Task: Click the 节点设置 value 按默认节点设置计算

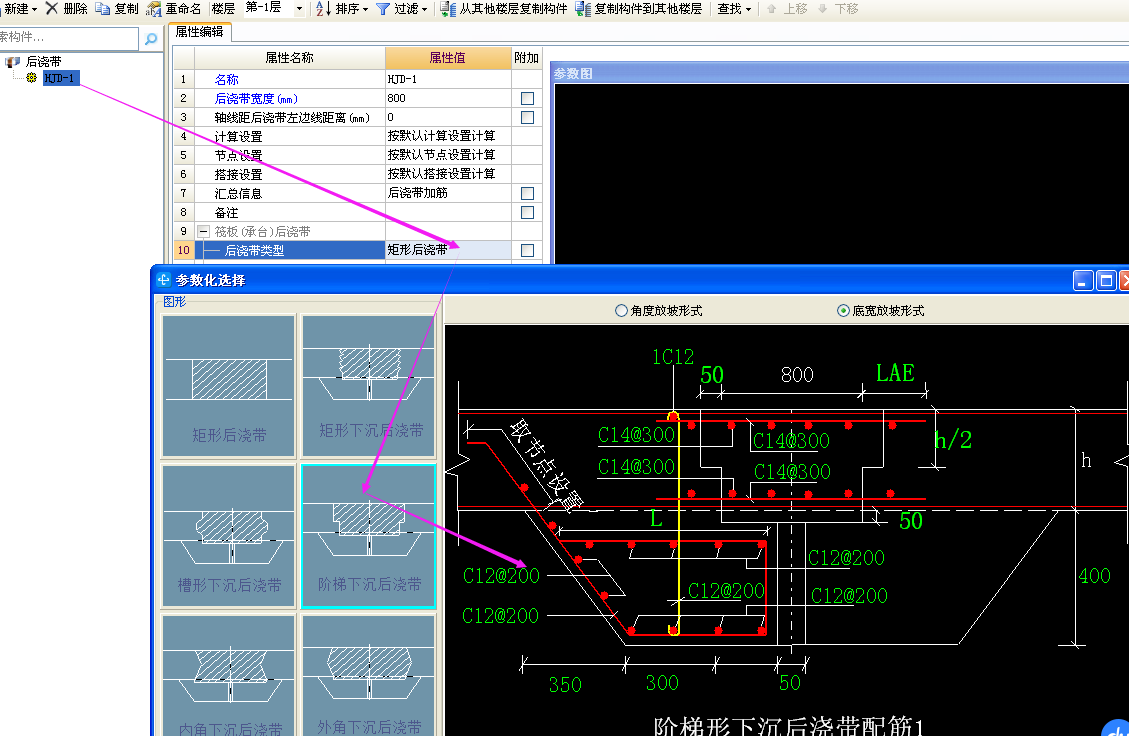Action: (x=448, y=155)
